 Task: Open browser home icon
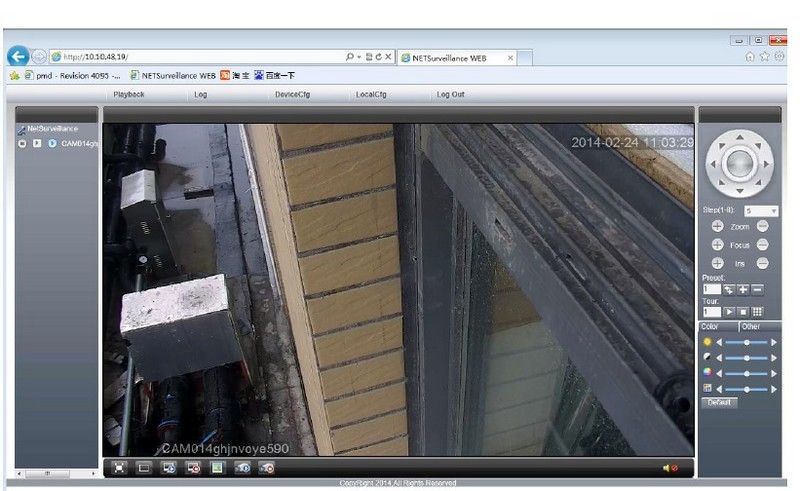[749, 57]
